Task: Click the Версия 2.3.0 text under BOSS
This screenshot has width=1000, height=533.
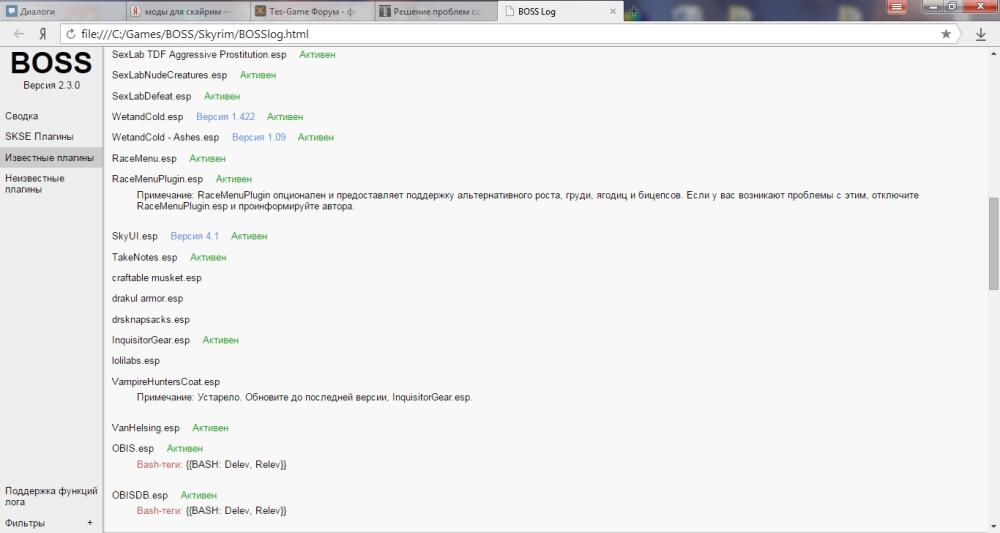Action: pyautogui.click(x=52, y=85)
